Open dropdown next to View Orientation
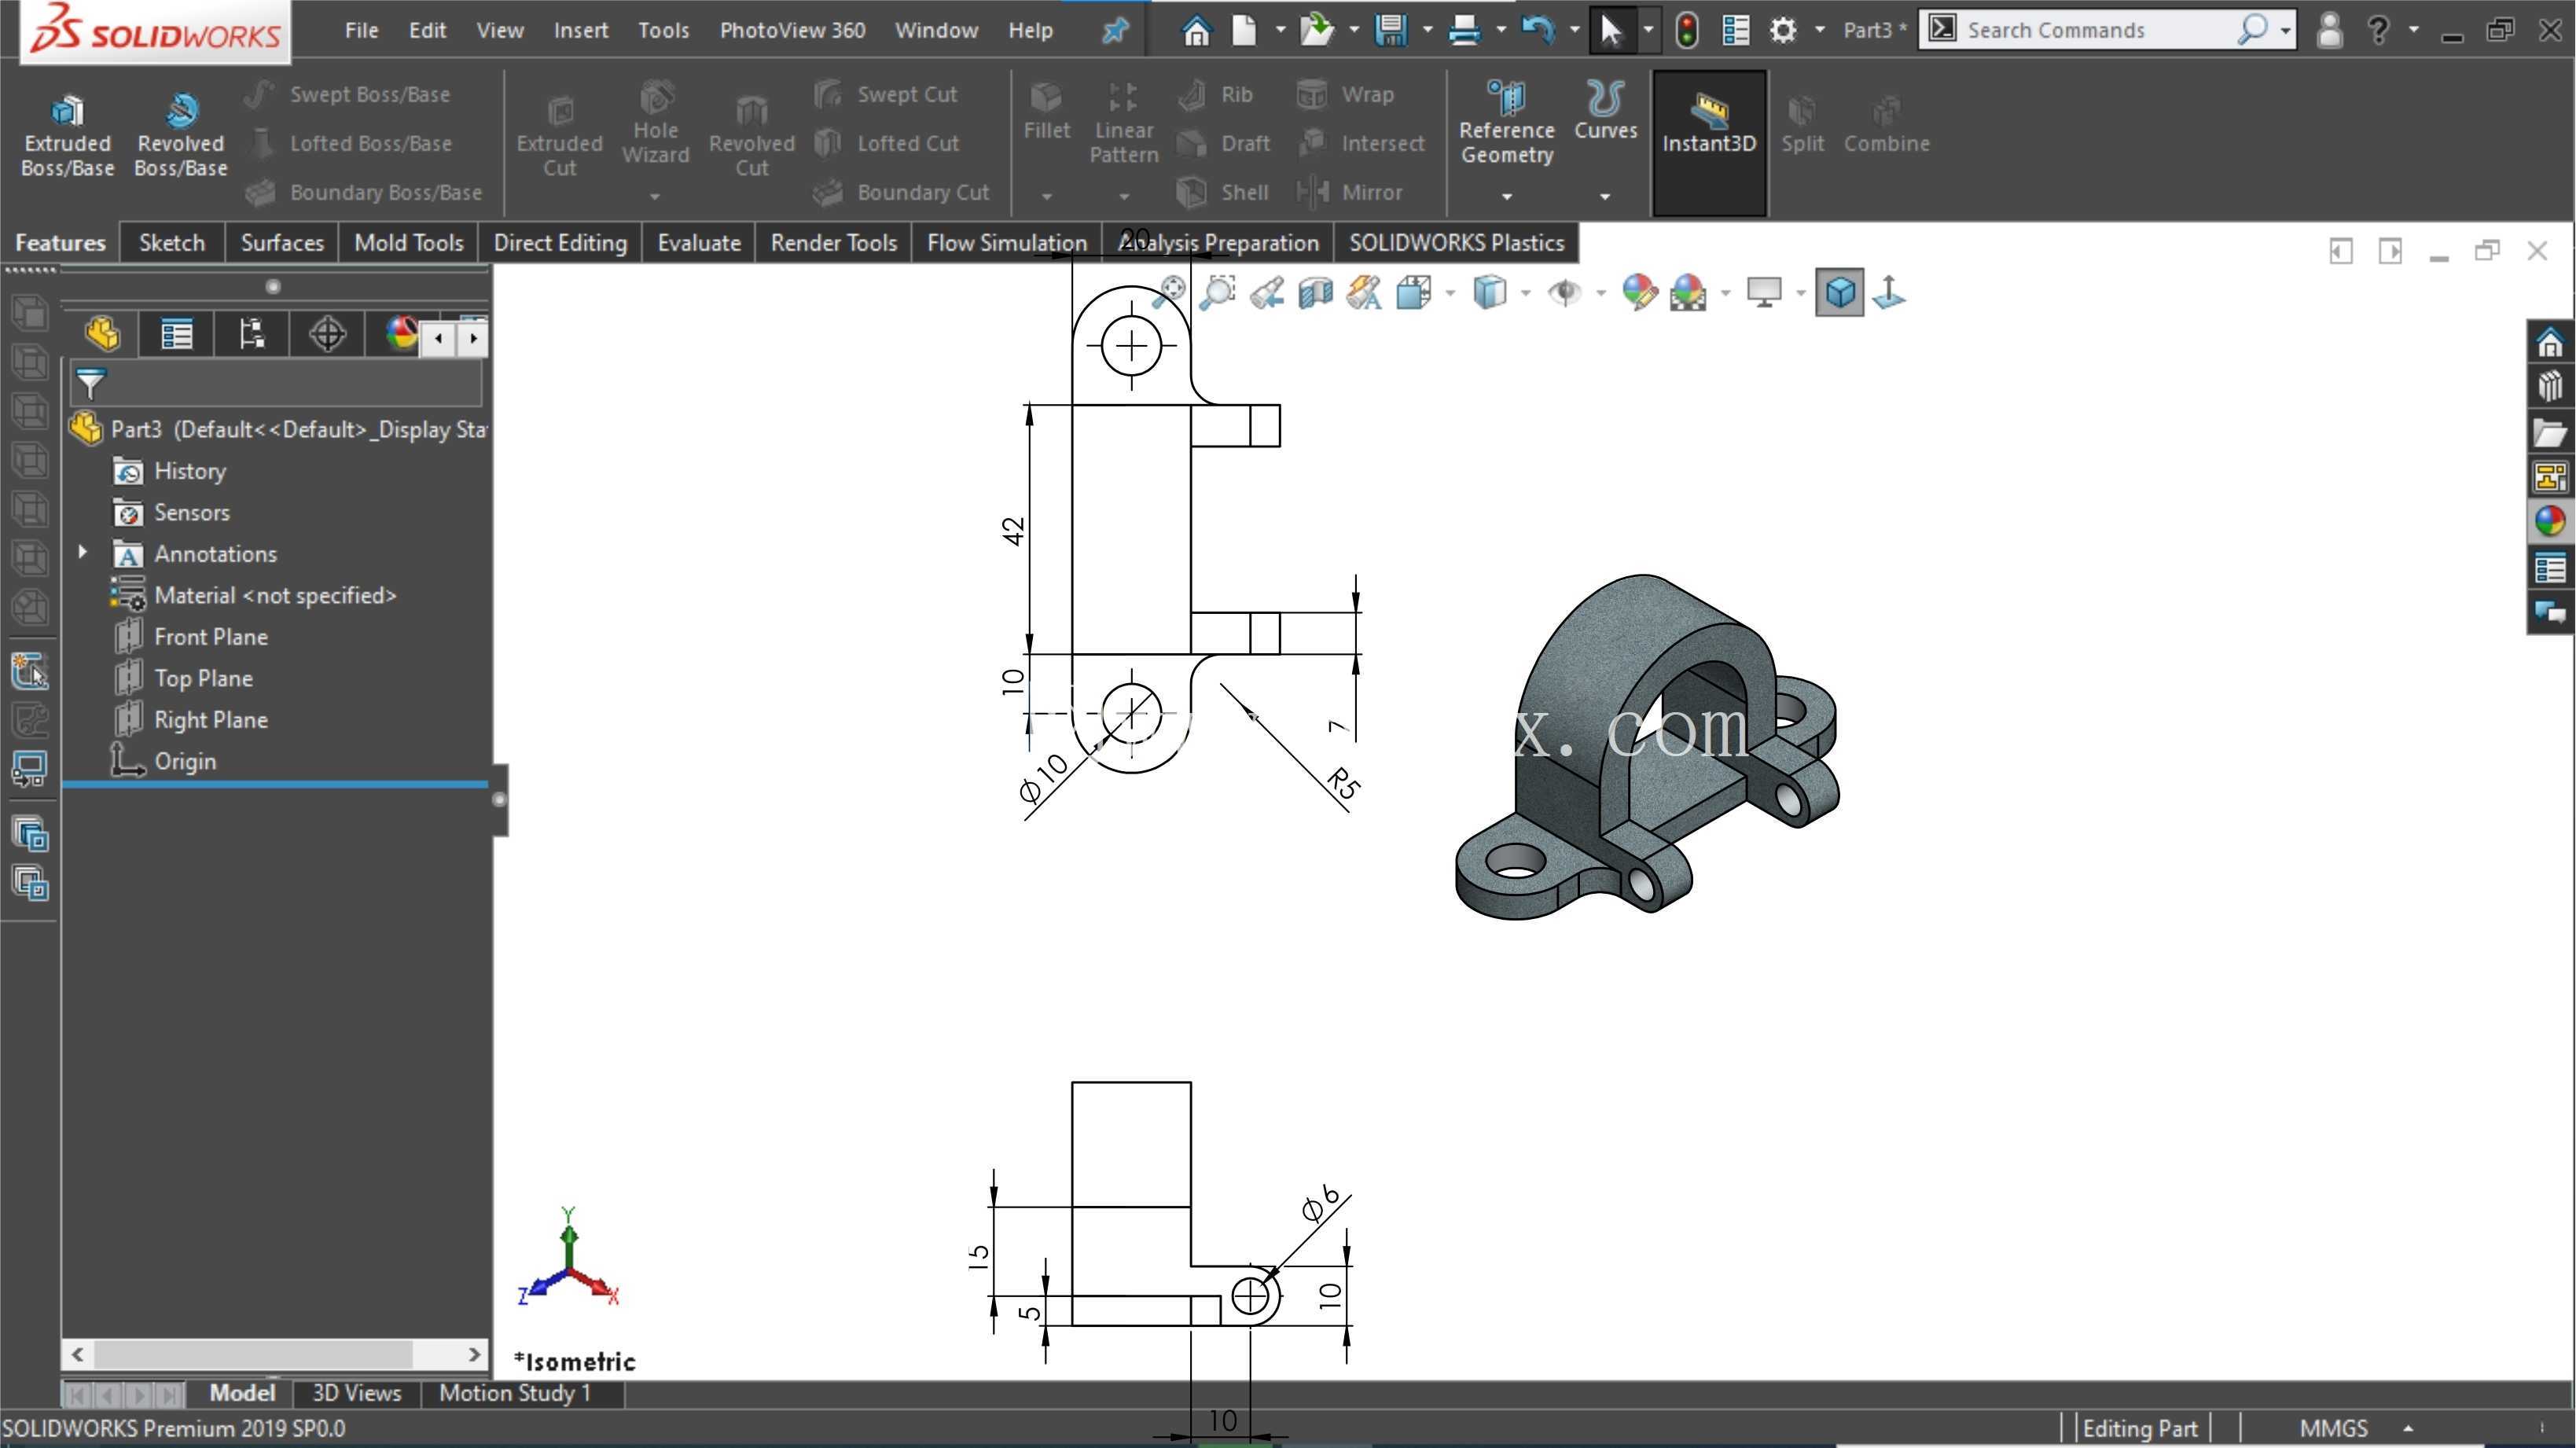This screenshot has height=1448, width=2576. [x=1450, y=293]
